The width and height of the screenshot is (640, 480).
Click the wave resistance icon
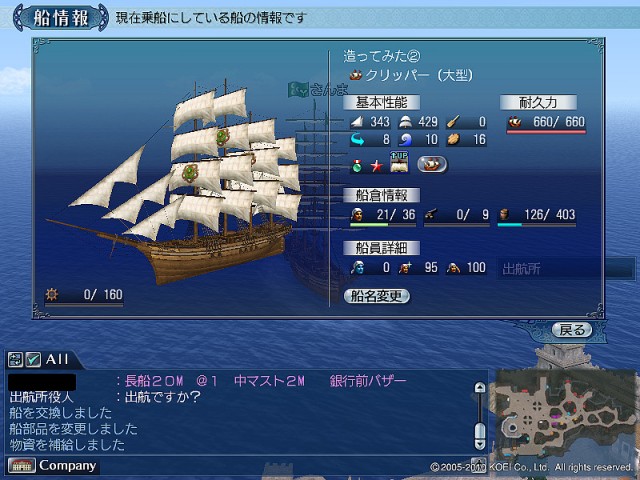405,140
